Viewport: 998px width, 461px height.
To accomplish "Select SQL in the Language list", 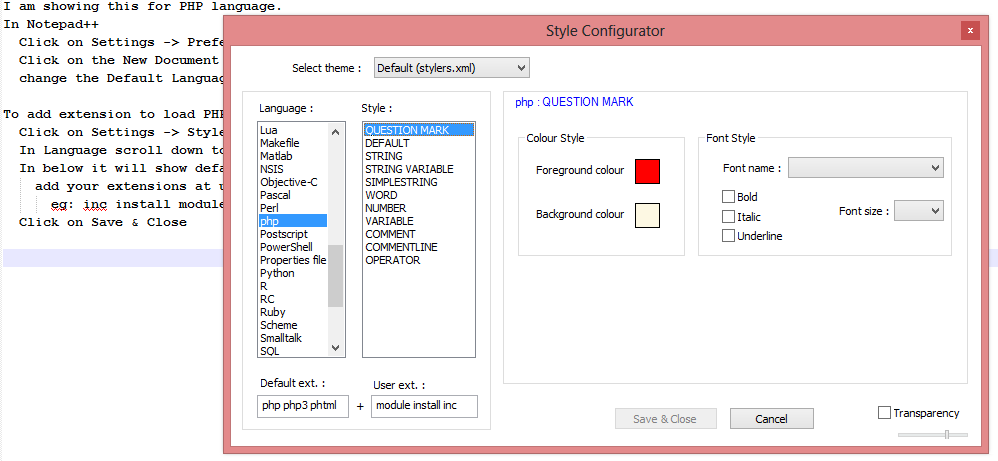I will click(x=292, y=351).
